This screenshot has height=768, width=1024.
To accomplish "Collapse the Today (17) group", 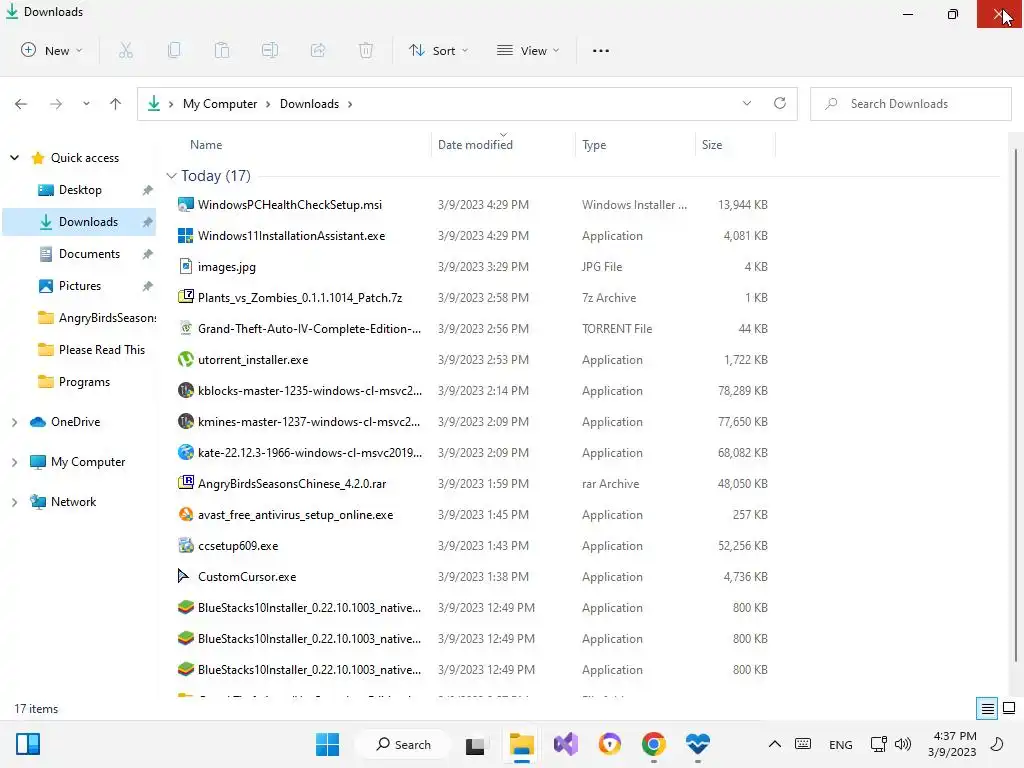I will click(171, 176).
